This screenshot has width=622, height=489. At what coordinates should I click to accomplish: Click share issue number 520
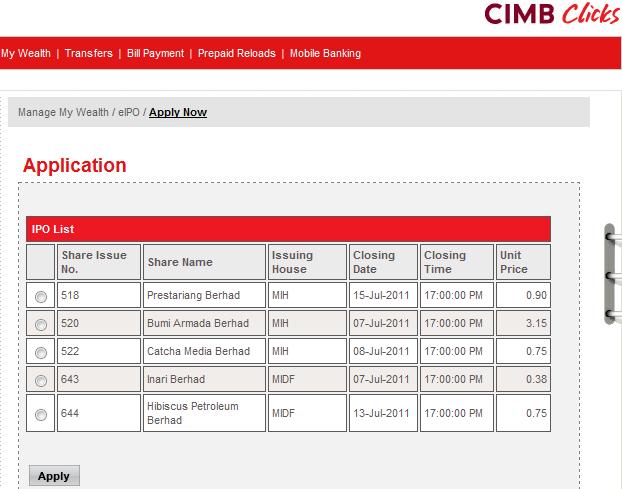tap(70, 323)
